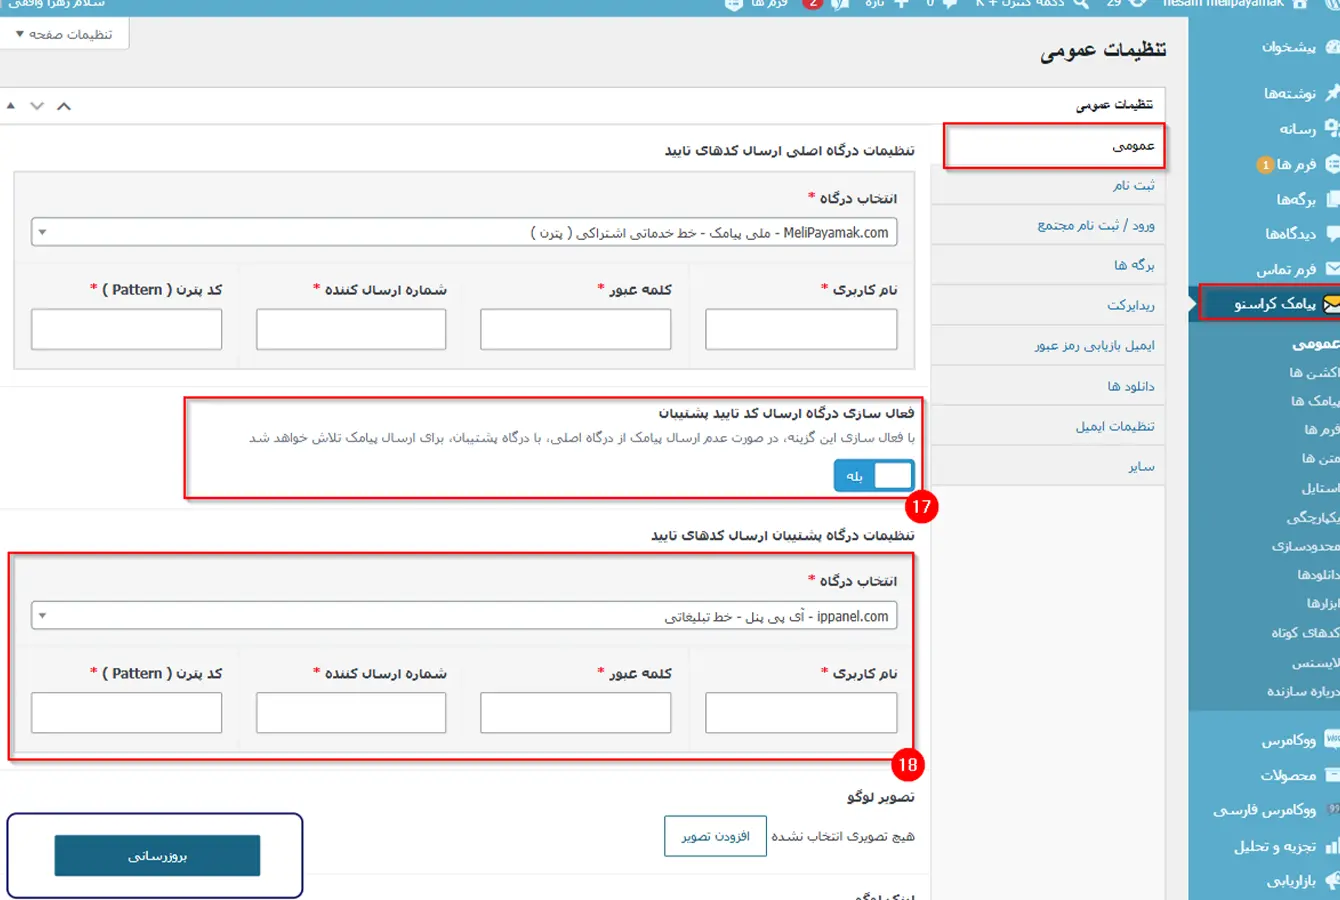The height and width of the screenshot is (900, 1340).
Task: Turn off the backup gateway بله switch
Action: [874, 476]
